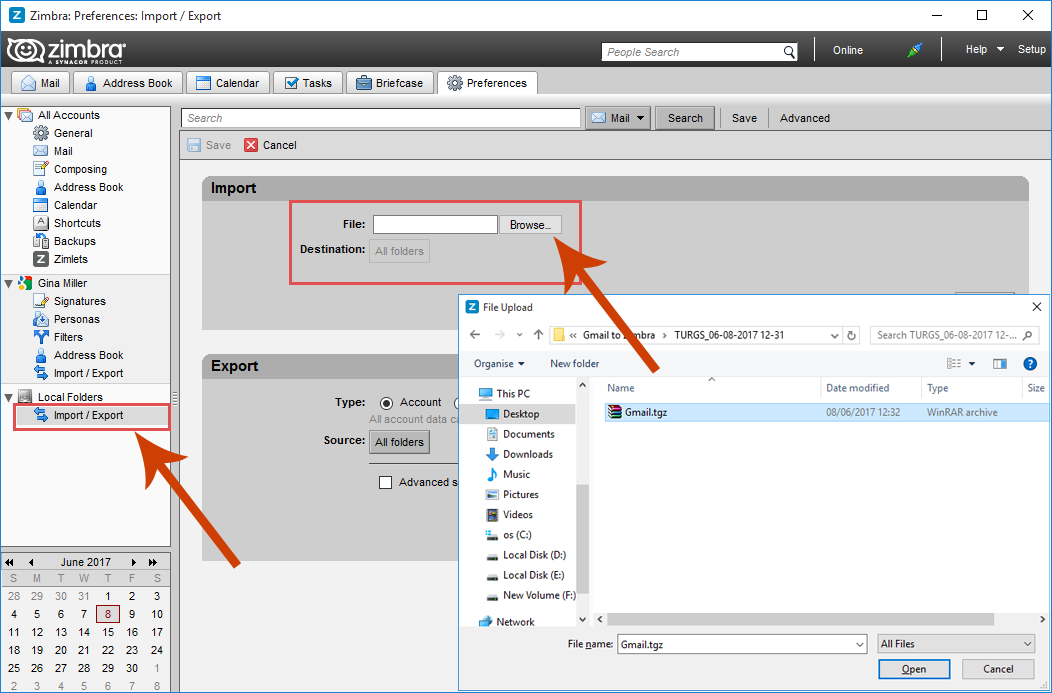
Task: Go up one folder level in File Upload
Action: (x=538, y=335)
